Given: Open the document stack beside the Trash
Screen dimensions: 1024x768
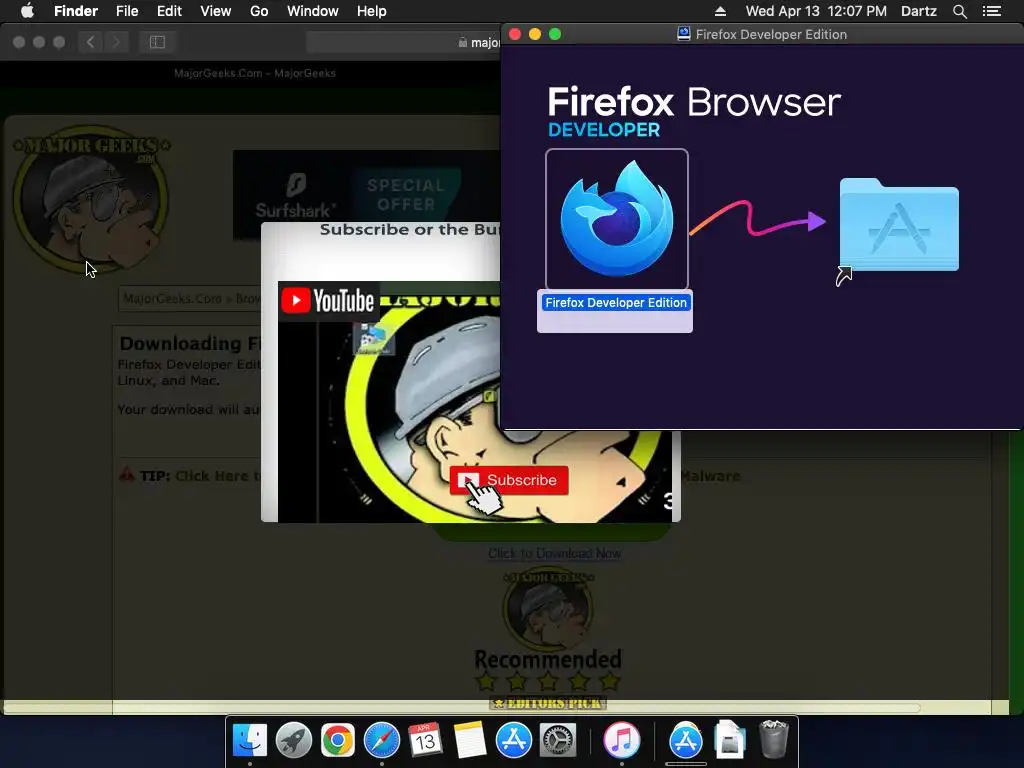Looking at the screenshot, I should [729, 740].
